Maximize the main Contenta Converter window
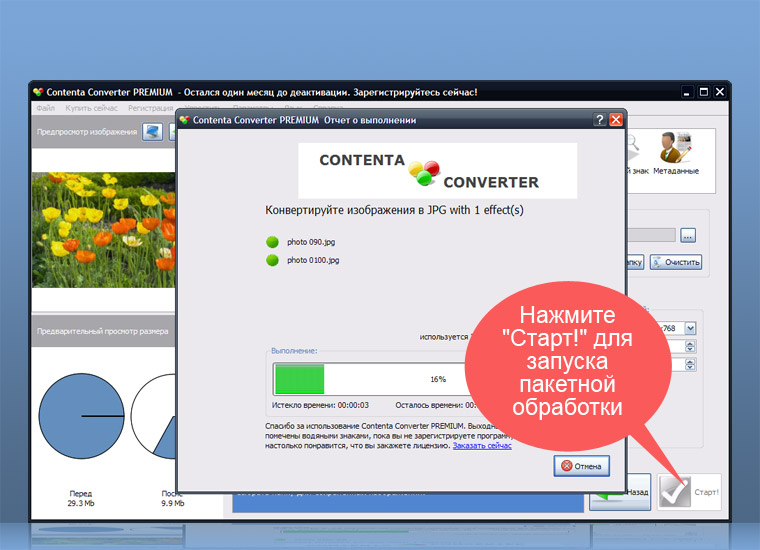This screenshot has height=550, width=760. coord(703,92)
